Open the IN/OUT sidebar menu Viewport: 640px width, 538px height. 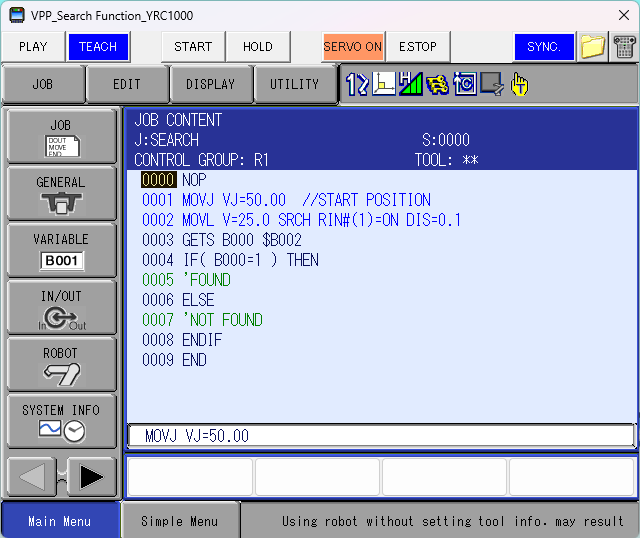click(61, 307)
